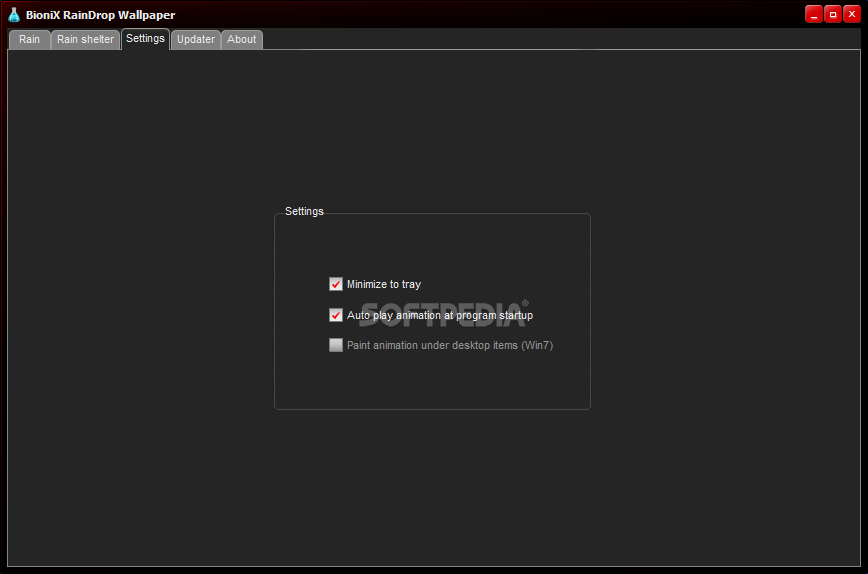Viewport: 868px width, 574px height.
Task: Go to the Updater tab
Action: [195, 39]
